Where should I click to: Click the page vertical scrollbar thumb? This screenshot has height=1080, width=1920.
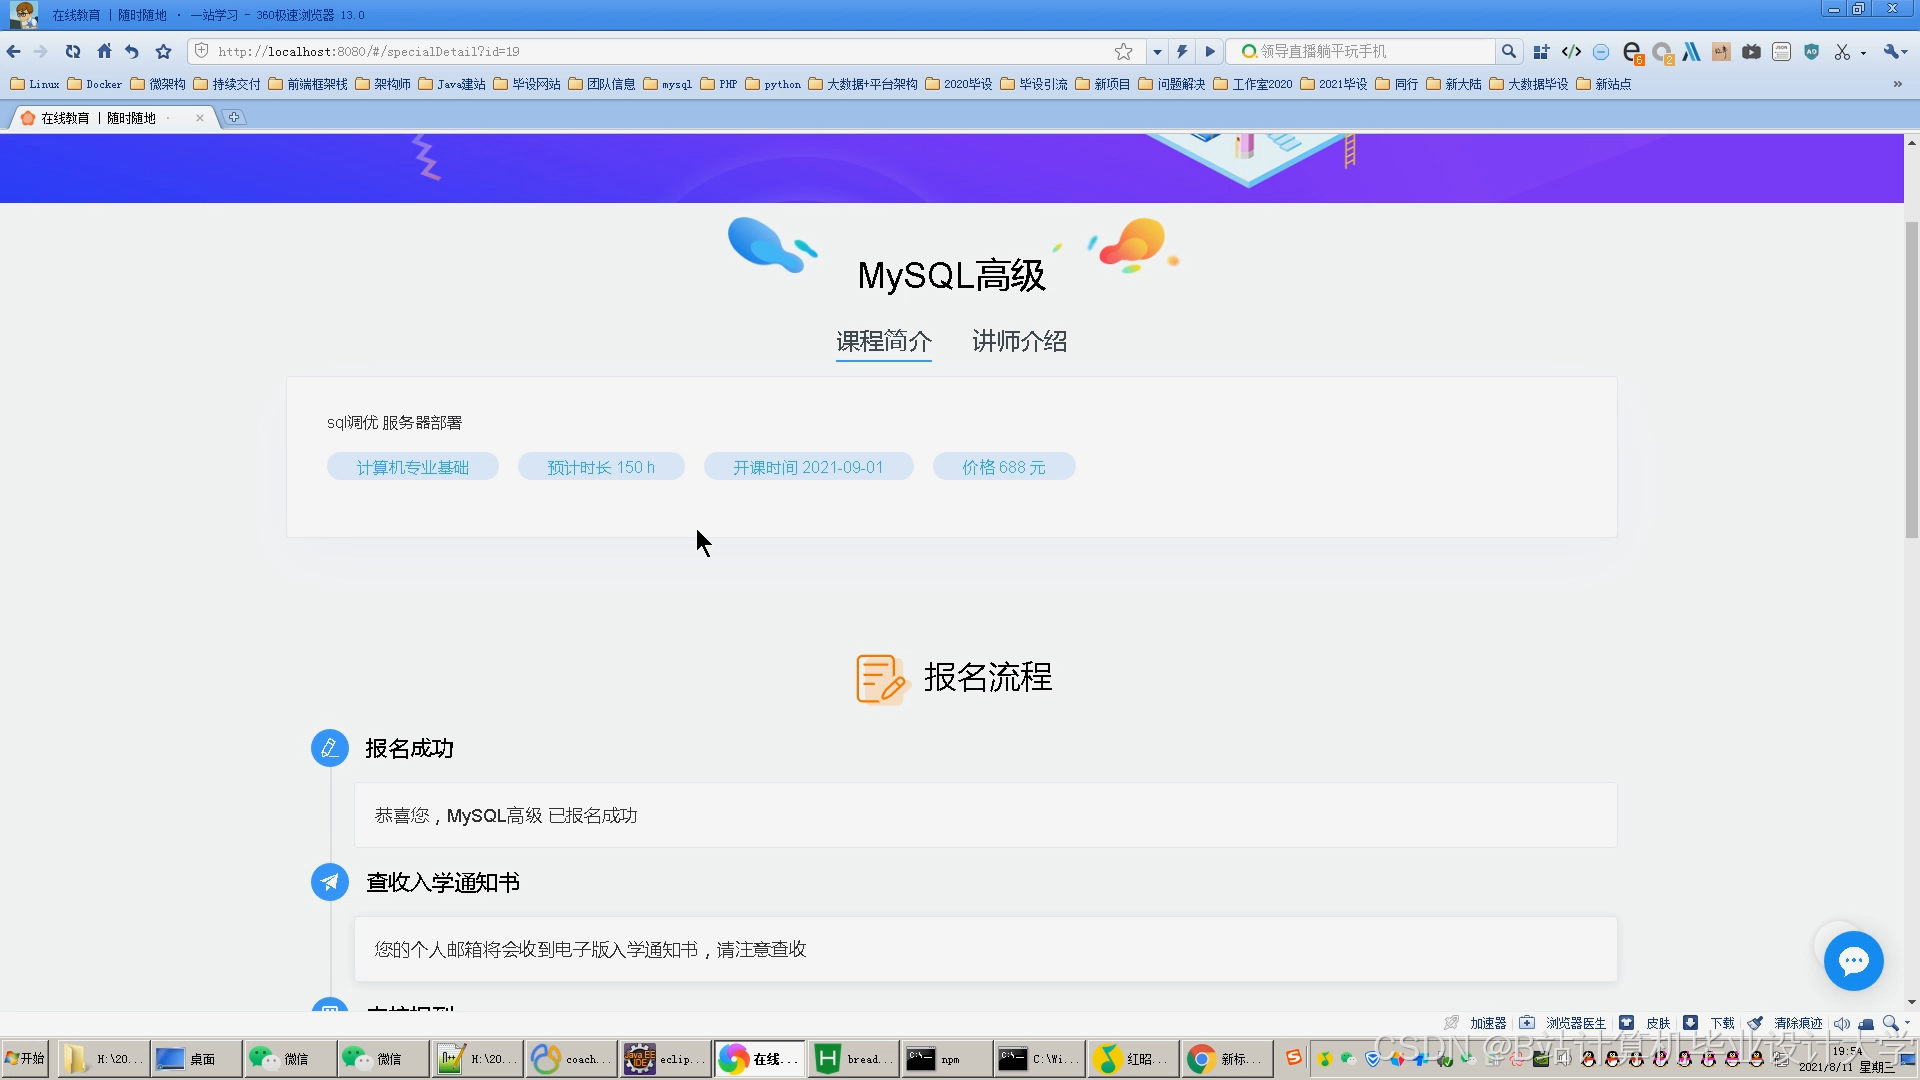[1911, 380]
